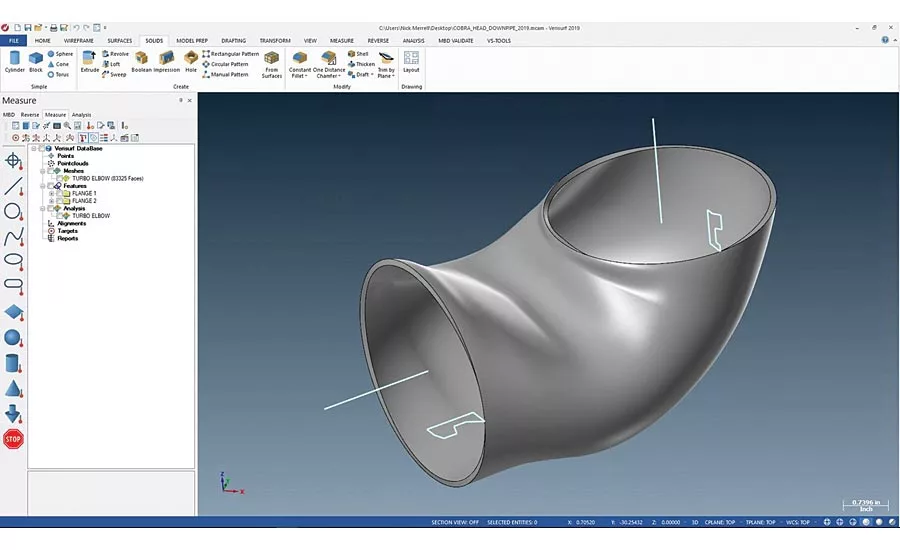Open the Boolean tool

coord(142,62)
